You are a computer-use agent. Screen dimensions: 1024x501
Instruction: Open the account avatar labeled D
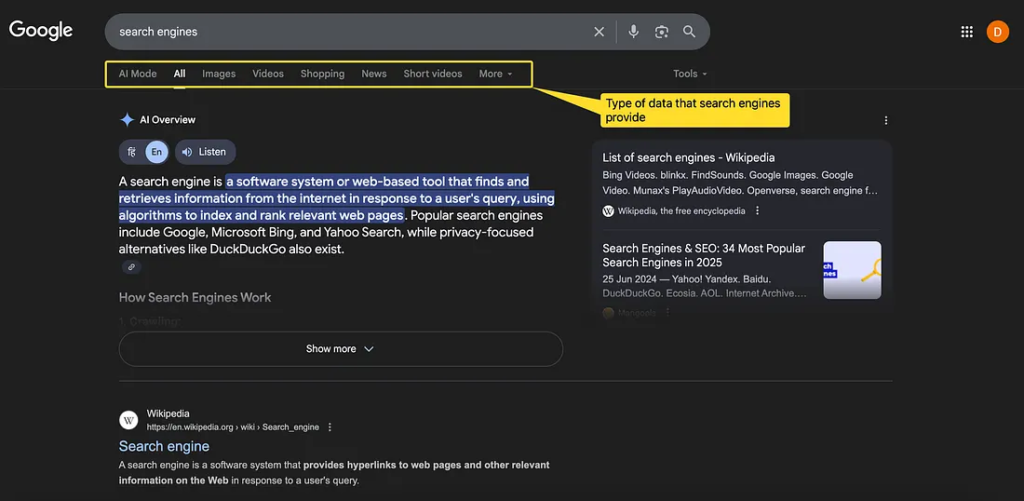tap(997, 31)
